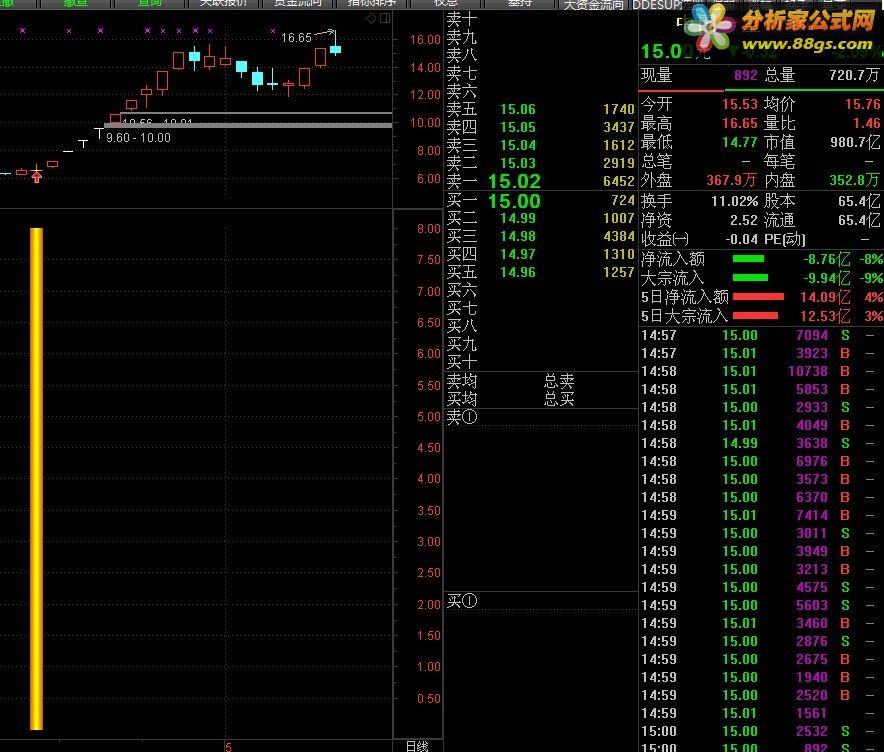Select the 卖三 row price 15.04
Image resolution: width=884 pixels, height=752 pixels.
tap(518, 145)
